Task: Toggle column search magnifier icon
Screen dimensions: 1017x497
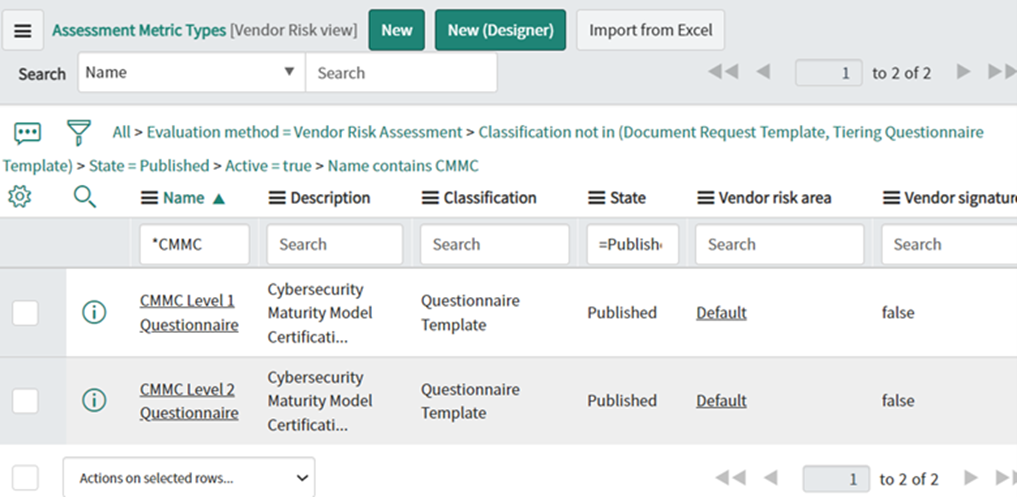Action: 85,197
